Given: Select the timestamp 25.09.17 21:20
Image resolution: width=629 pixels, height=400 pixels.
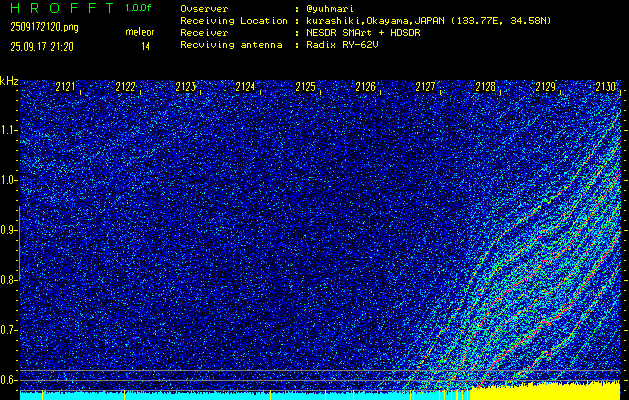Looking at the screenshot, I should coord(42,47).
